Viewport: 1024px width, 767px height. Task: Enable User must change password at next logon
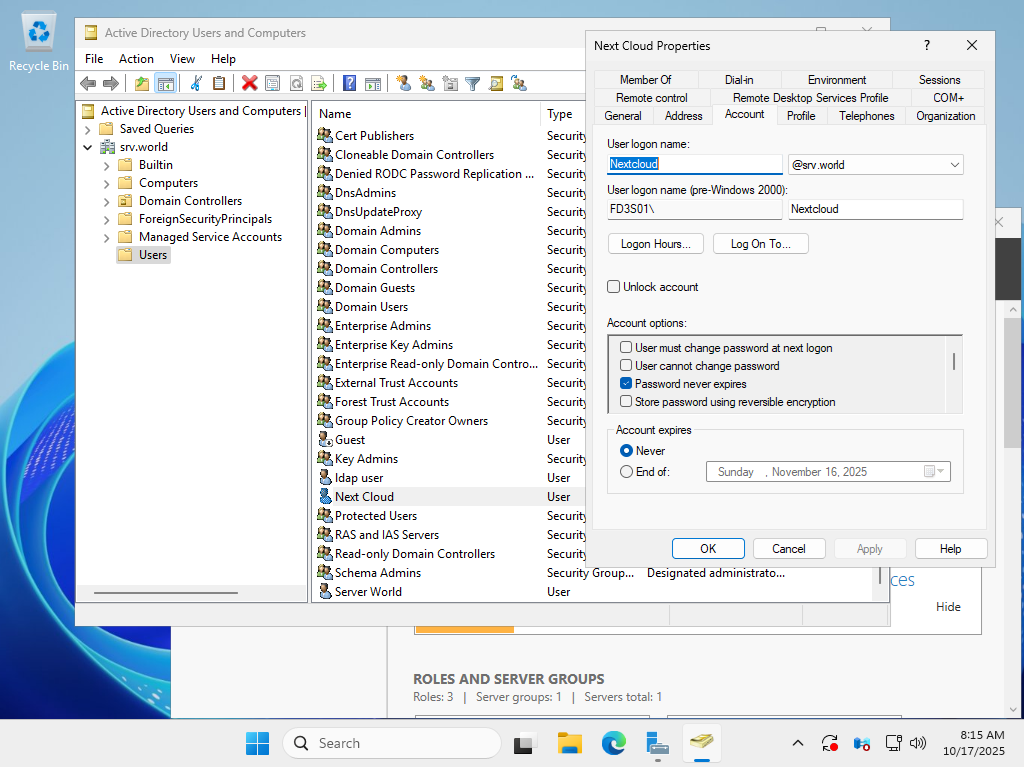626,348
